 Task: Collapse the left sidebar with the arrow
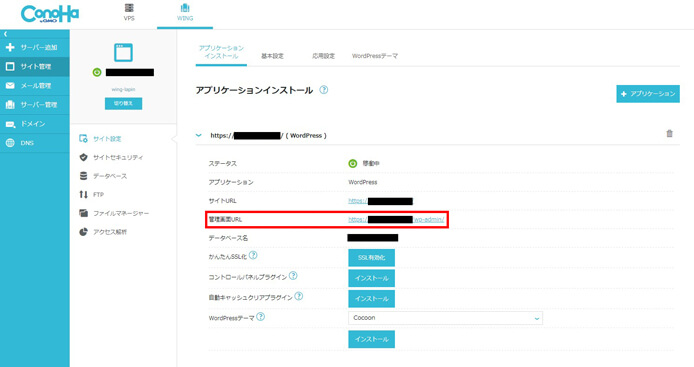6,34
